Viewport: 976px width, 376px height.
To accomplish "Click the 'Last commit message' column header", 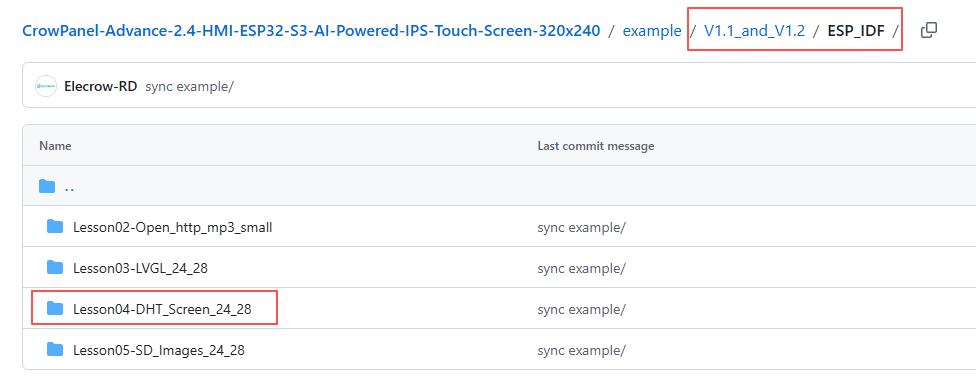I will (x=596, y=146).
